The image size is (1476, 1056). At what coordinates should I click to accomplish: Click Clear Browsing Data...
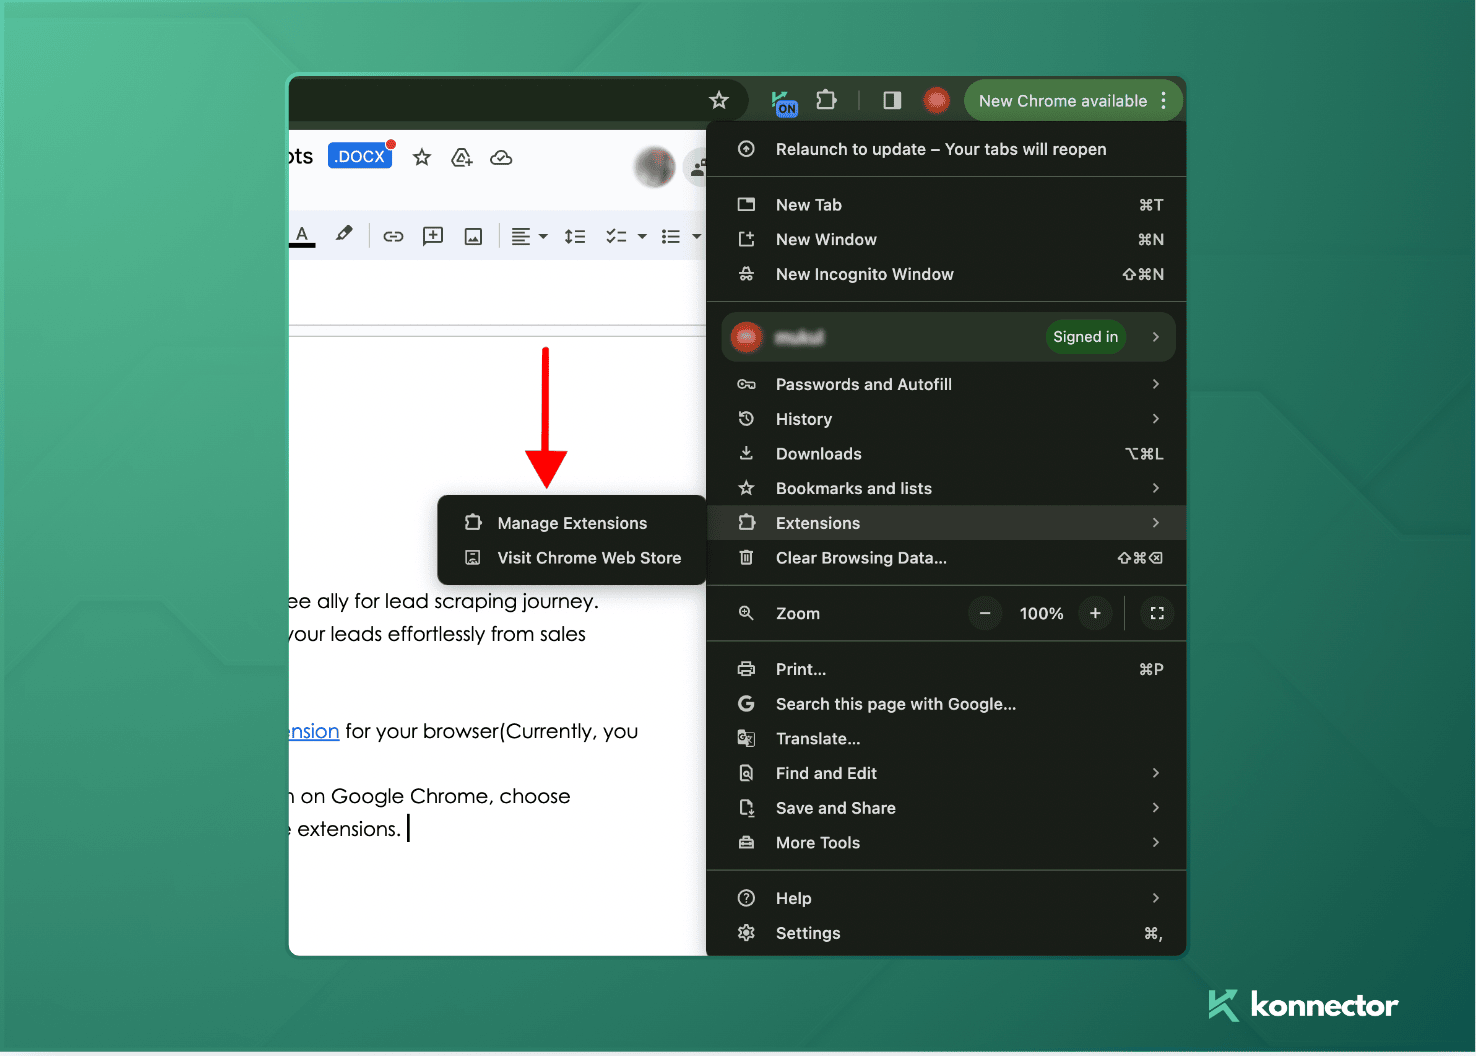pyautogui.click(x=946, y=558)
